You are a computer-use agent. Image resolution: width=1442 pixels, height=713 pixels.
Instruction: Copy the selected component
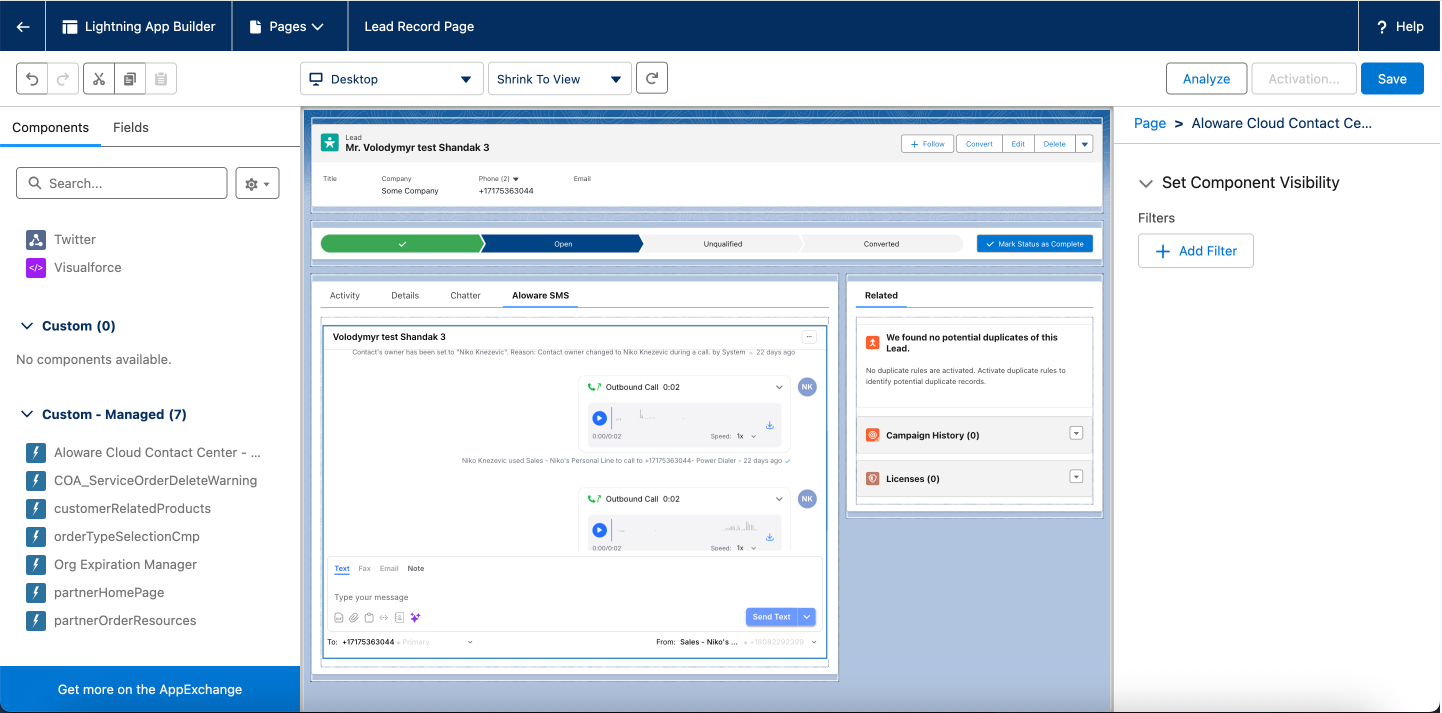[x=129, y=79]
